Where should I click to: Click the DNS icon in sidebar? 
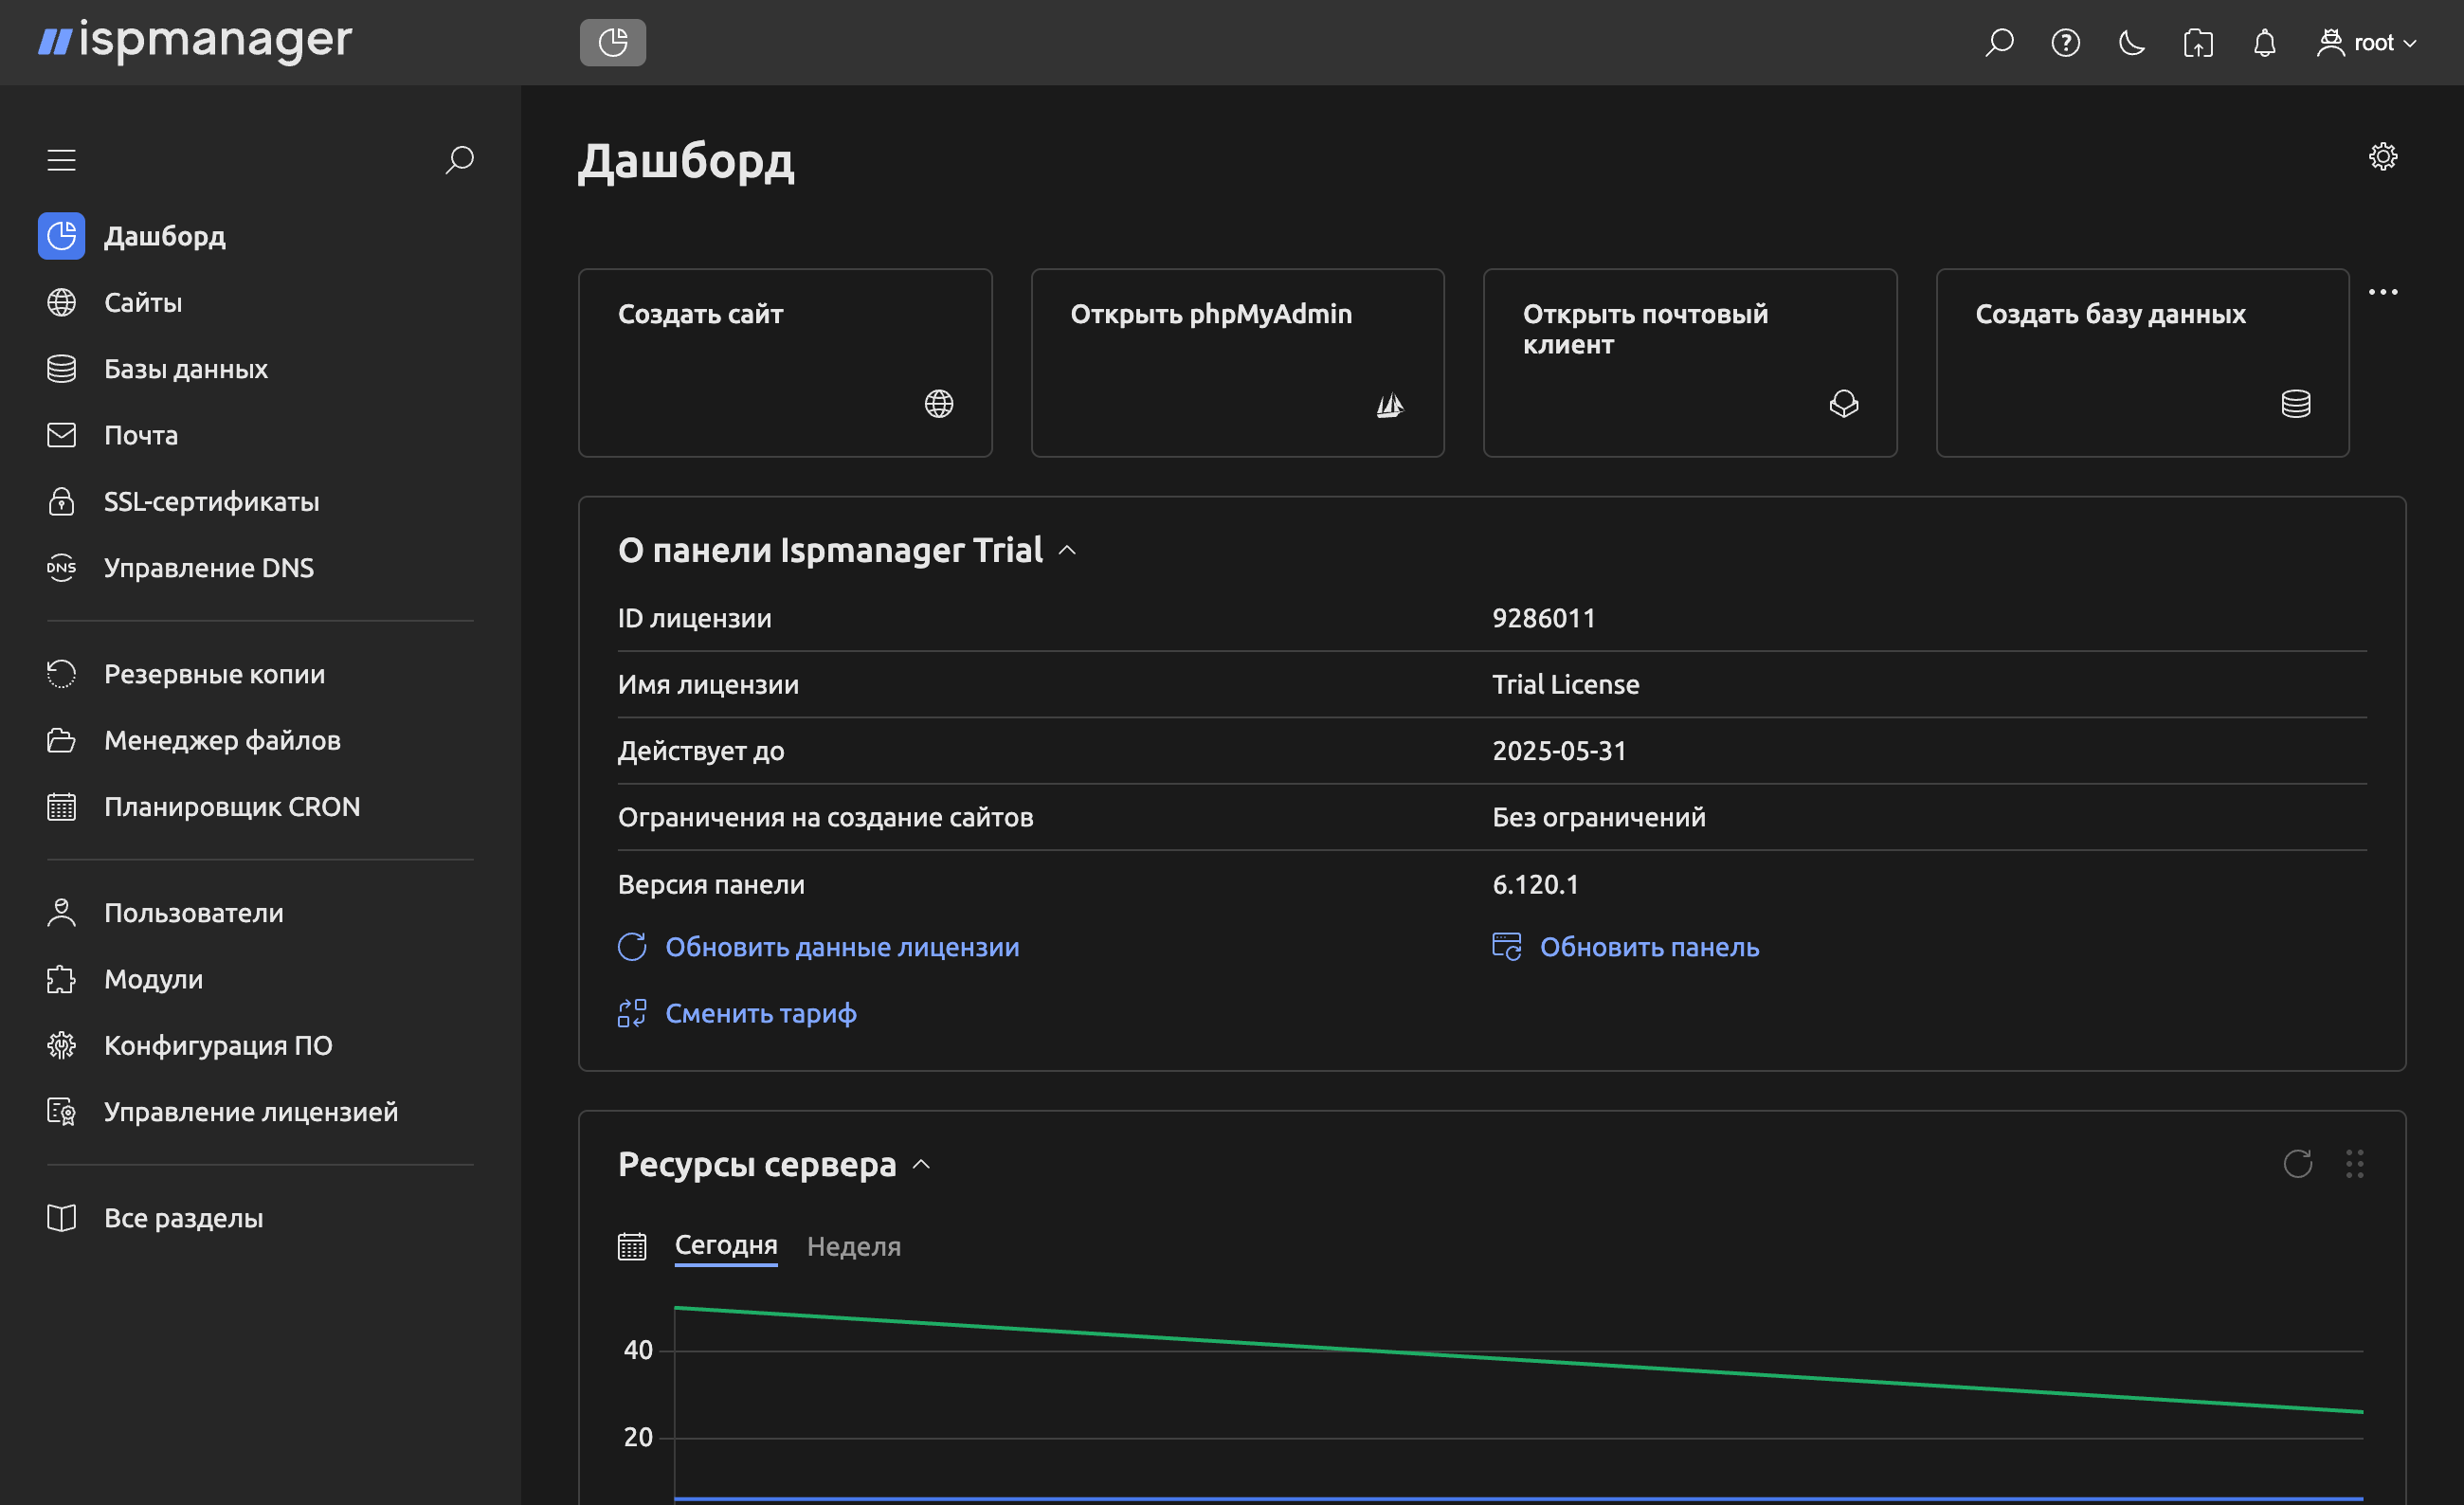pos(62,568)
